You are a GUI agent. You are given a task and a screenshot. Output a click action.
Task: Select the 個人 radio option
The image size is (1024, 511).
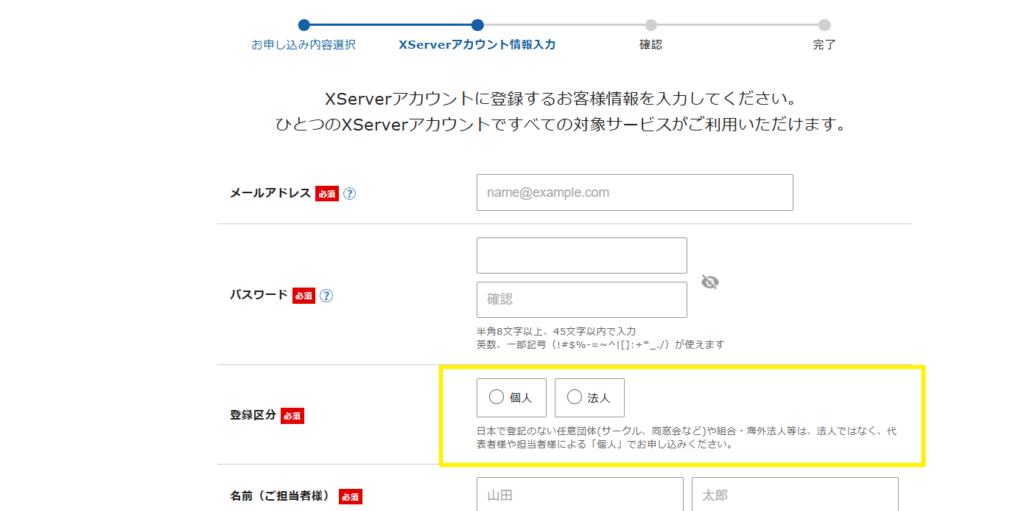[511, 397]
